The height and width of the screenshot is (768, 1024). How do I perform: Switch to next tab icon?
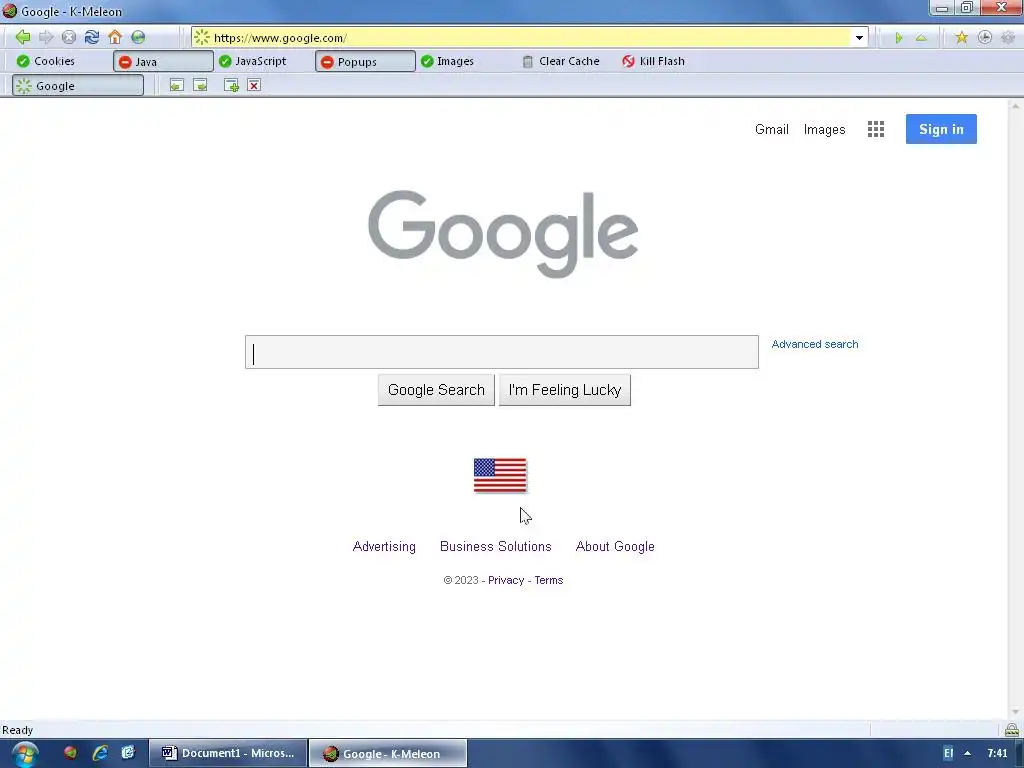click(200, 85)
